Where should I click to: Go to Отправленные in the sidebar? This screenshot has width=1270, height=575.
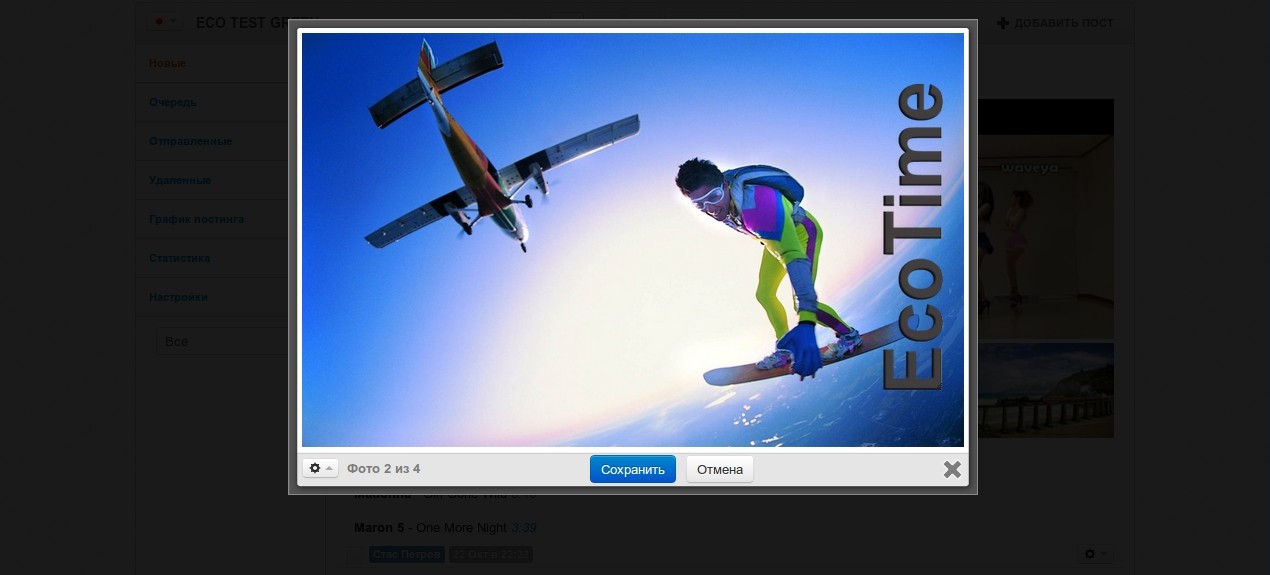pyautogui.click(x=190, y=141)
